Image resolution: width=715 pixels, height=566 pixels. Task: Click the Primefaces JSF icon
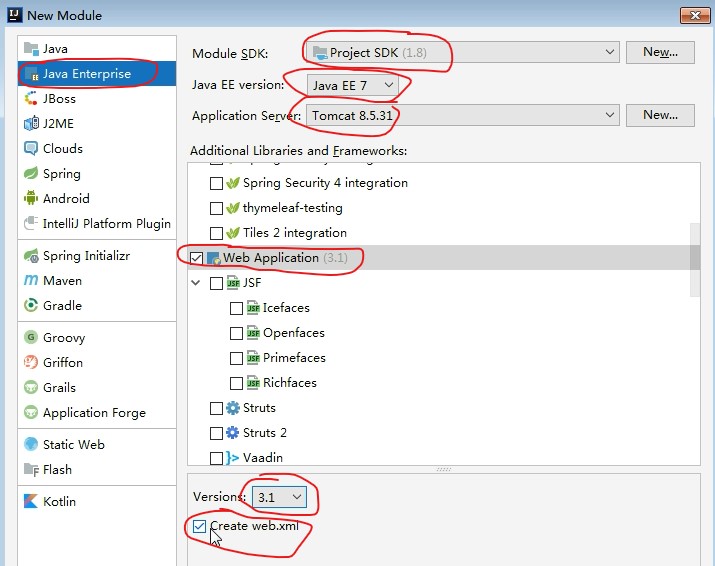pos(253,358)
